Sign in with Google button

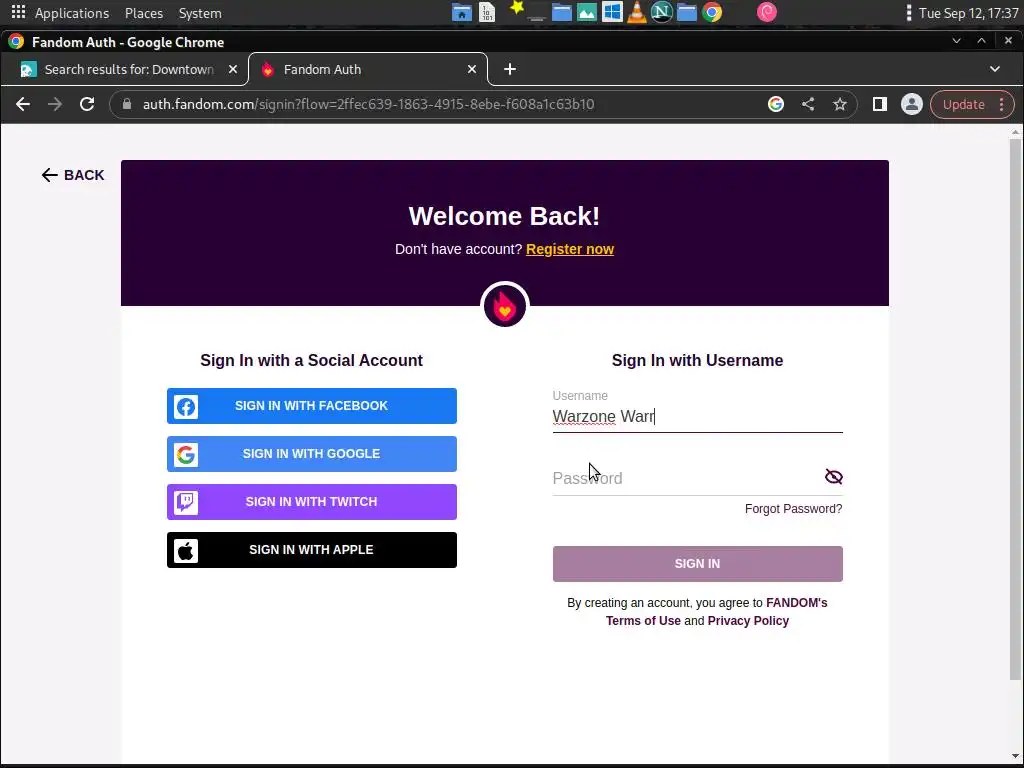(x=312, y=454)
